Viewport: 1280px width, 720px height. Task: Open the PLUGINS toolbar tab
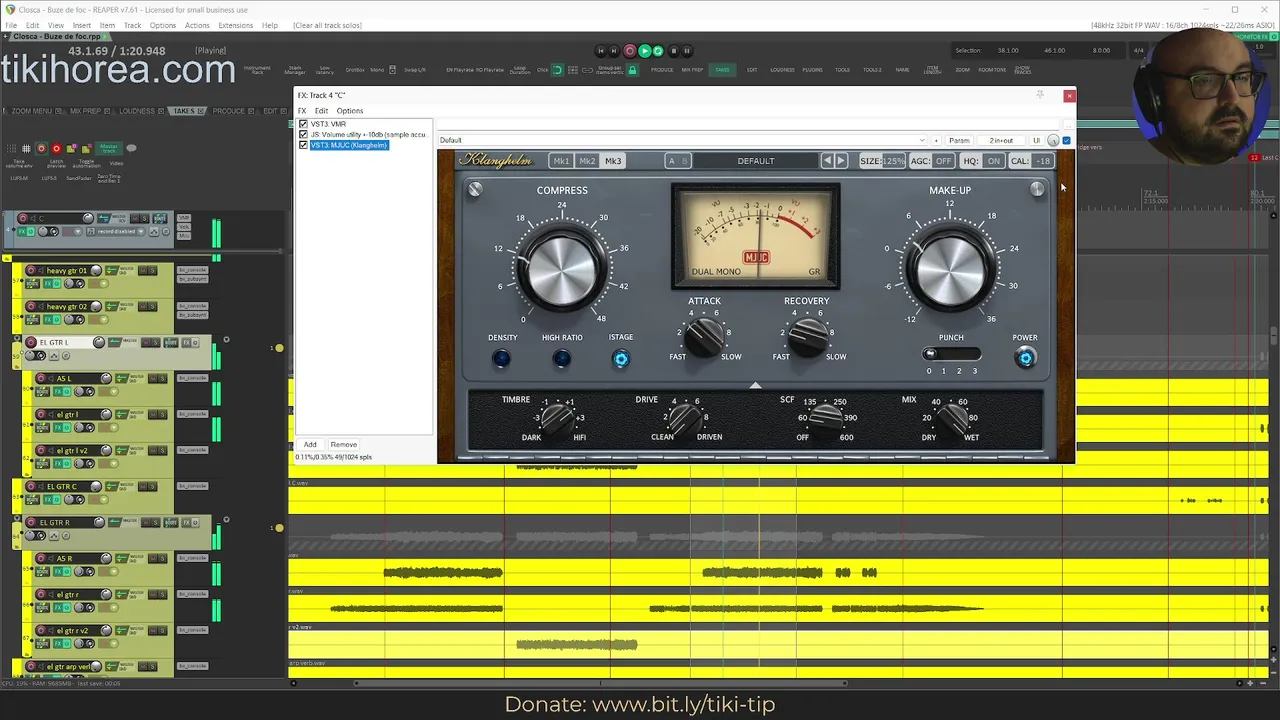812,70
